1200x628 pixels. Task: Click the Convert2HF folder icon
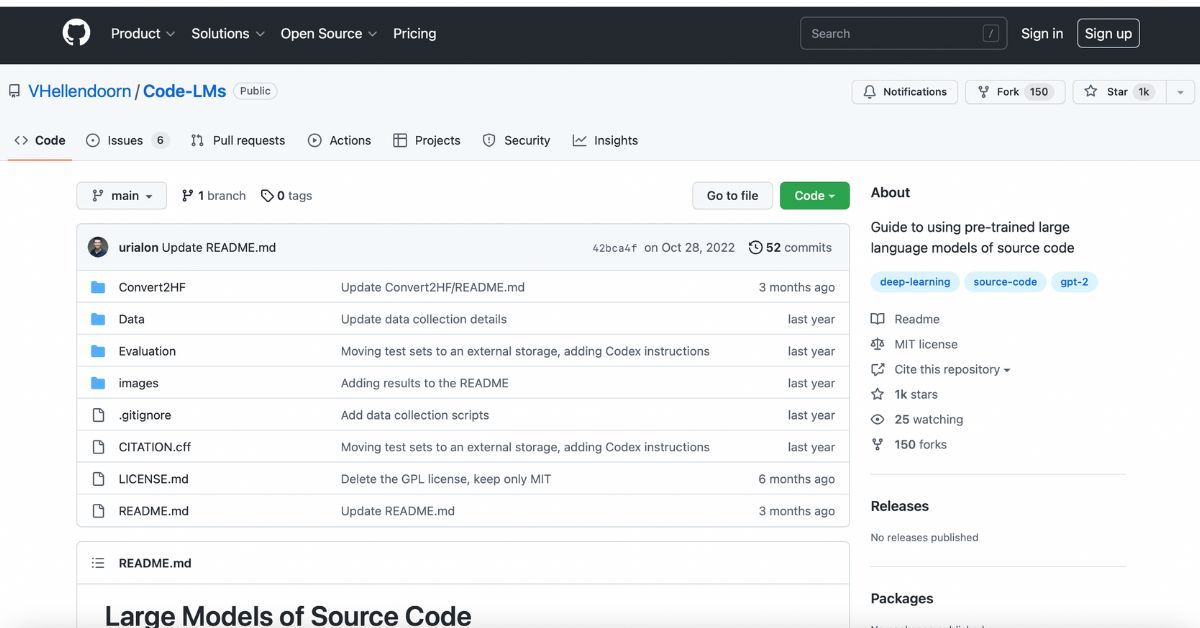coord(99,287)
